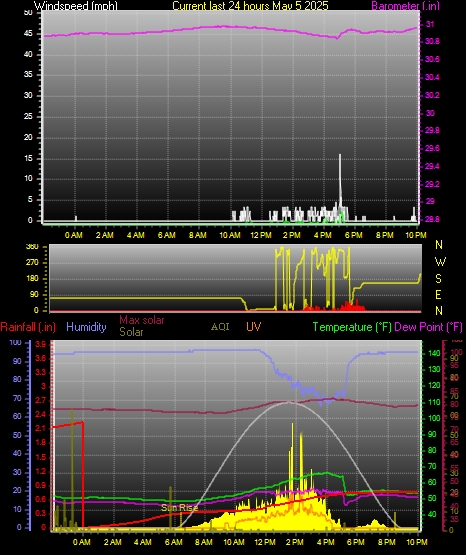
Task: Click the "Current last 24 hours May 5 2025" heading
Action: point(251,6)
